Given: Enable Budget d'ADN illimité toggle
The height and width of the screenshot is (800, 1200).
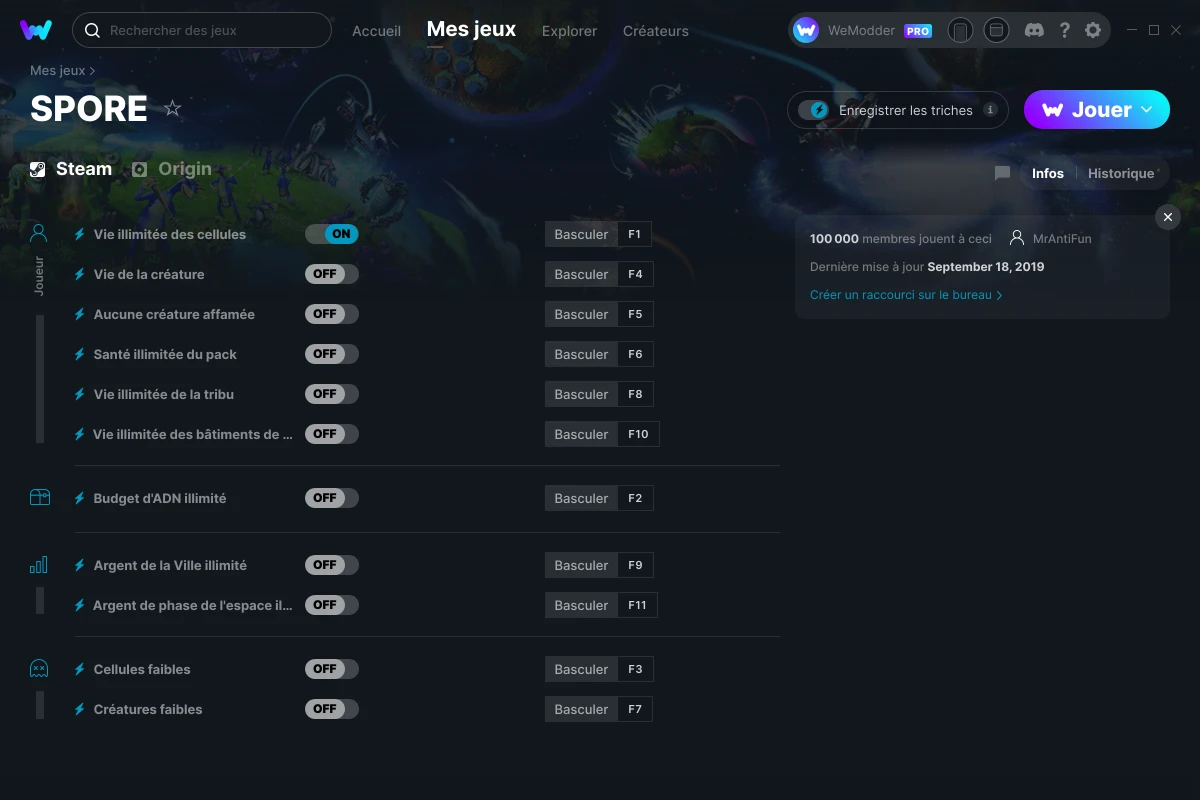Looking at the screenshot, I should pyautogui.click(x=332, y=498).
